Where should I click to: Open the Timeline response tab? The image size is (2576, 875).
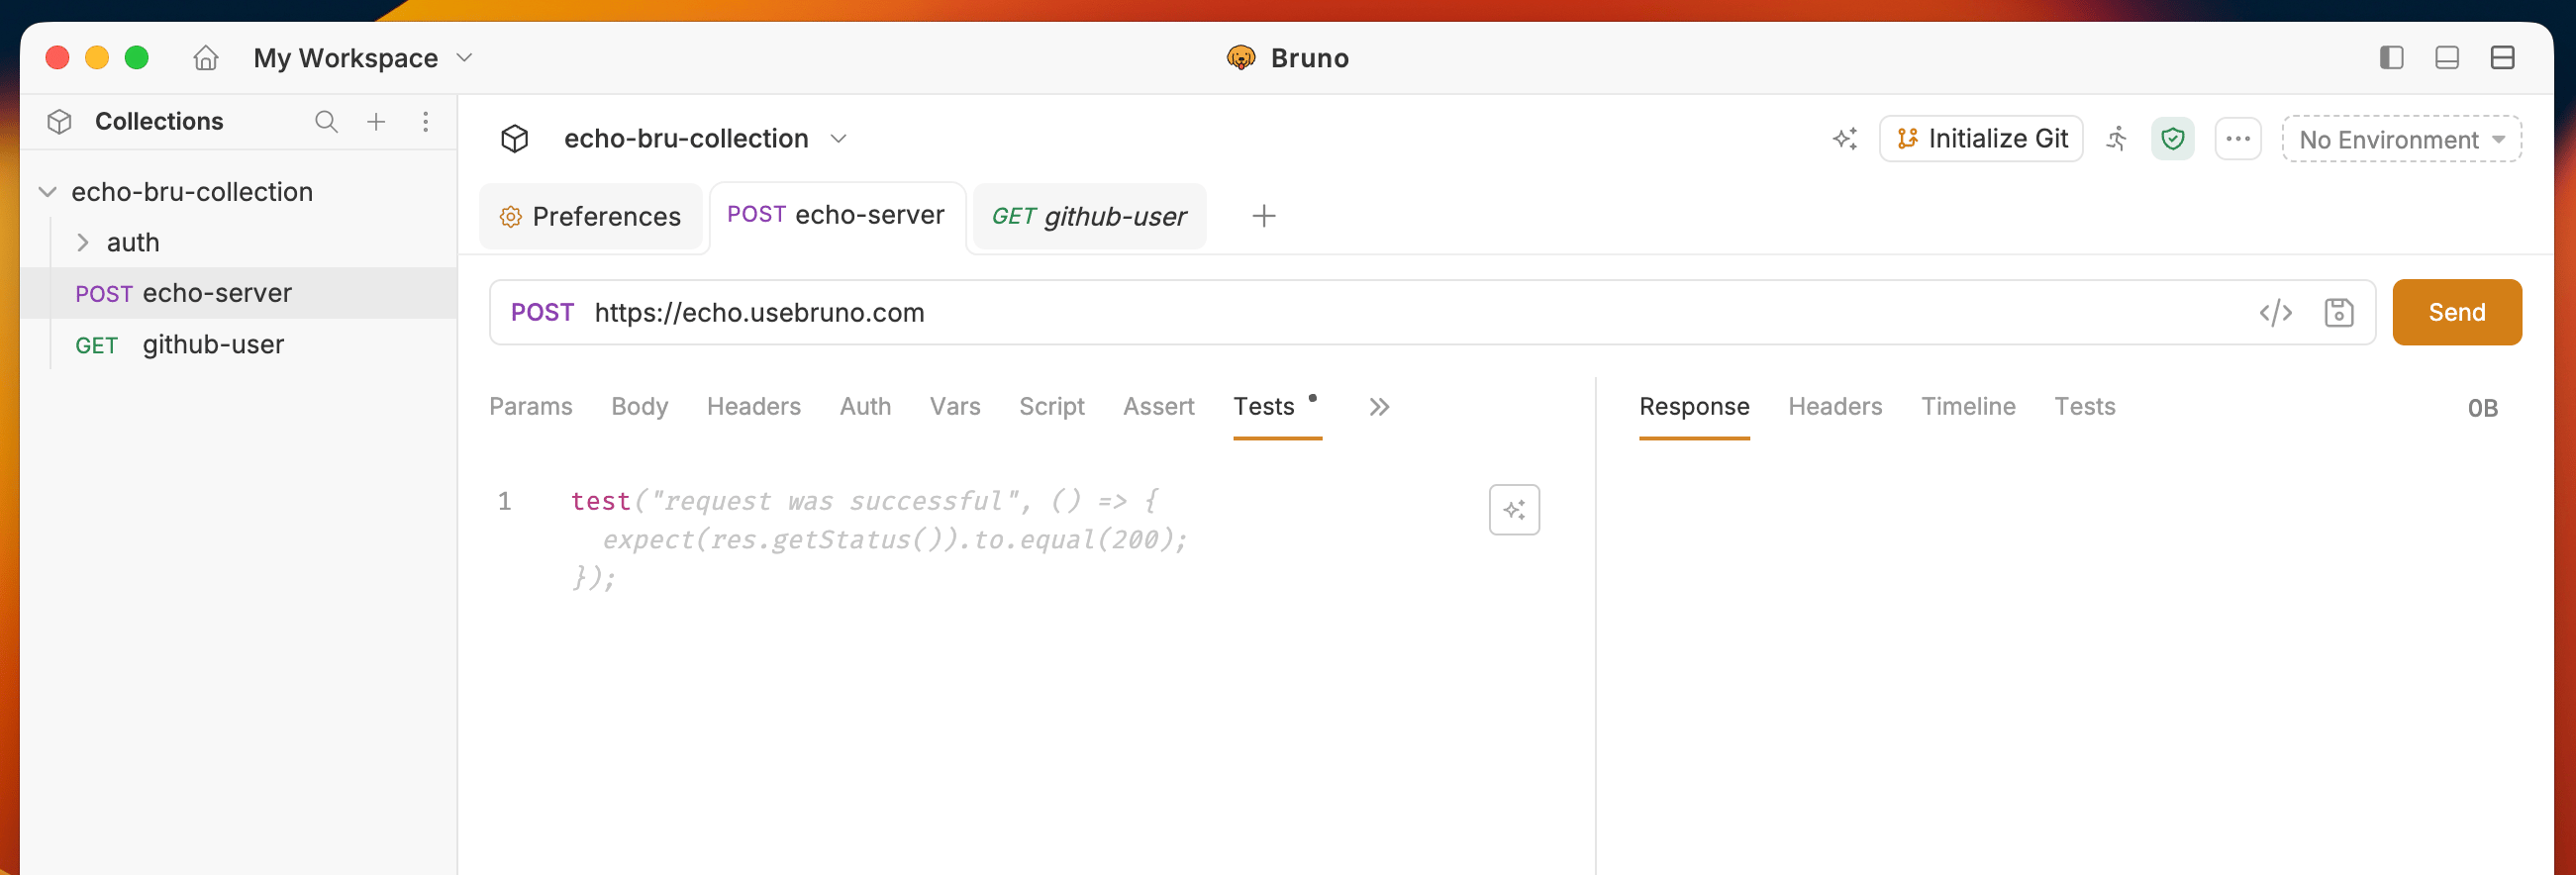1968,407
